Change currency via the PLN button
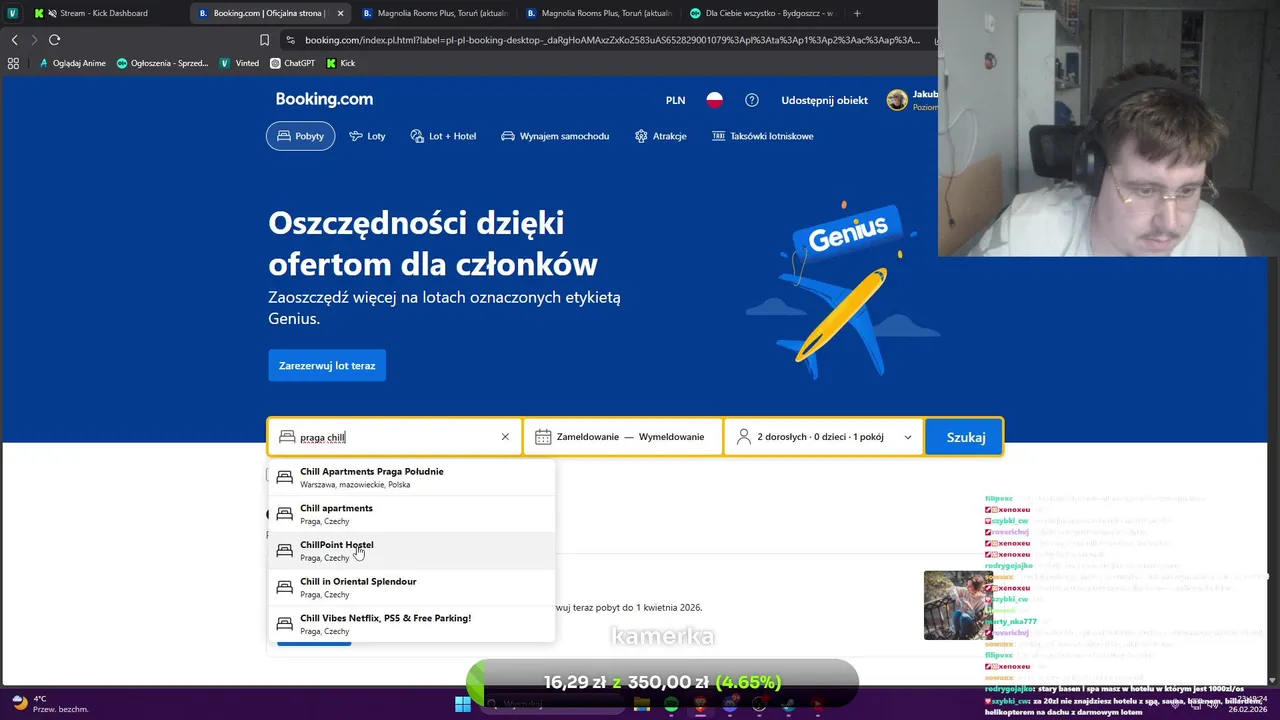Image resolution: width=1280 pixels, height=720 pixels. [x=675, y=100]
